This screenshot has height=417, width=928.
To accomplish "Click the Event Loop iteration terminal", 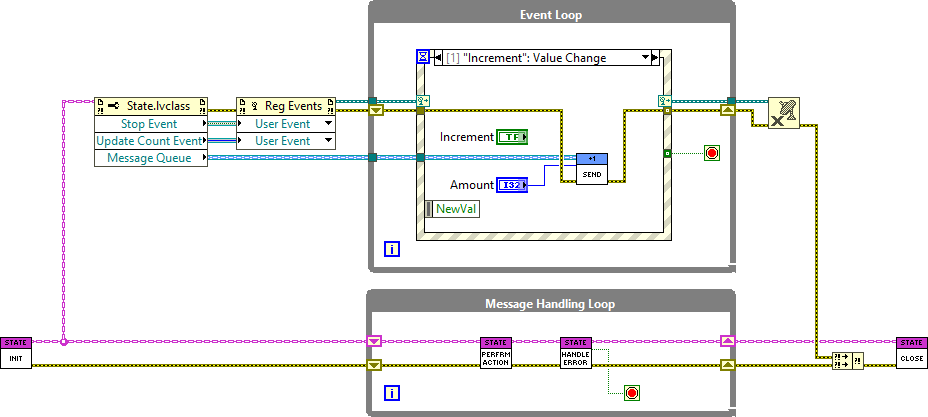I will pyautogui.click(x=392, y=248).
